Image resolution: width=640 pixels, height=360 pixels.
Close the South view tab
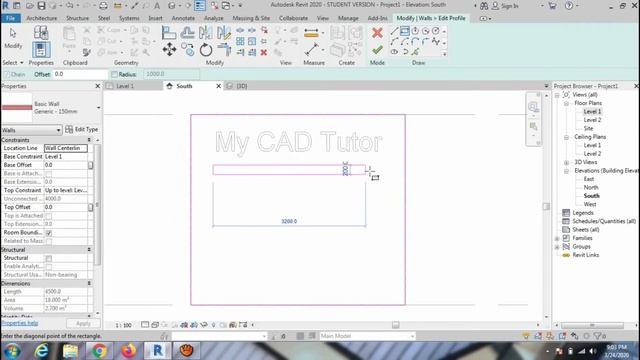click(x=218, y=86)
